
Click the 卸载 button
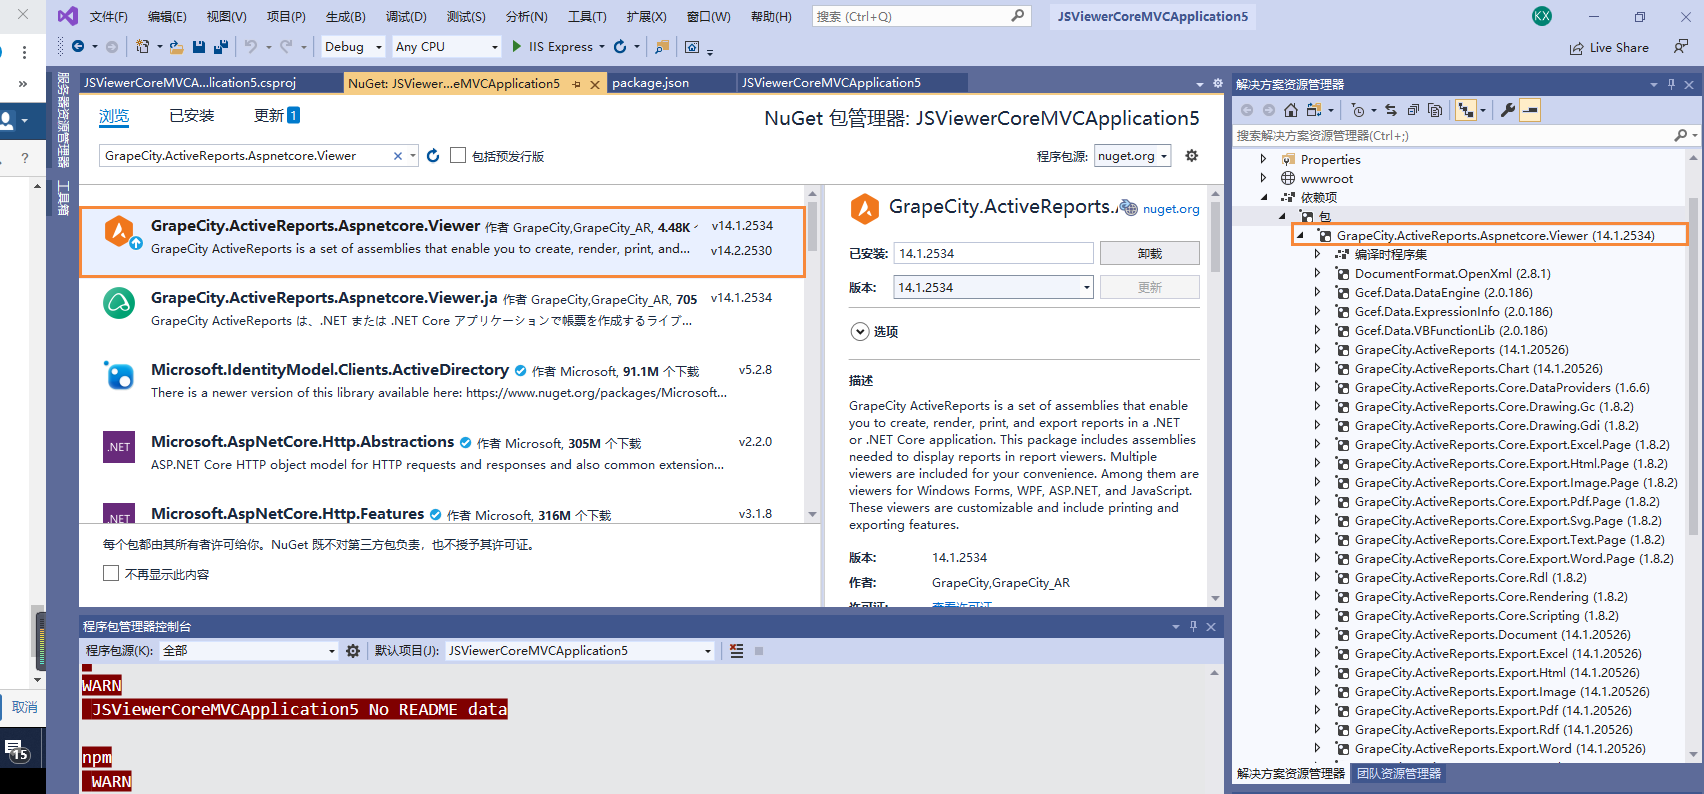(x=1149, y=254)
